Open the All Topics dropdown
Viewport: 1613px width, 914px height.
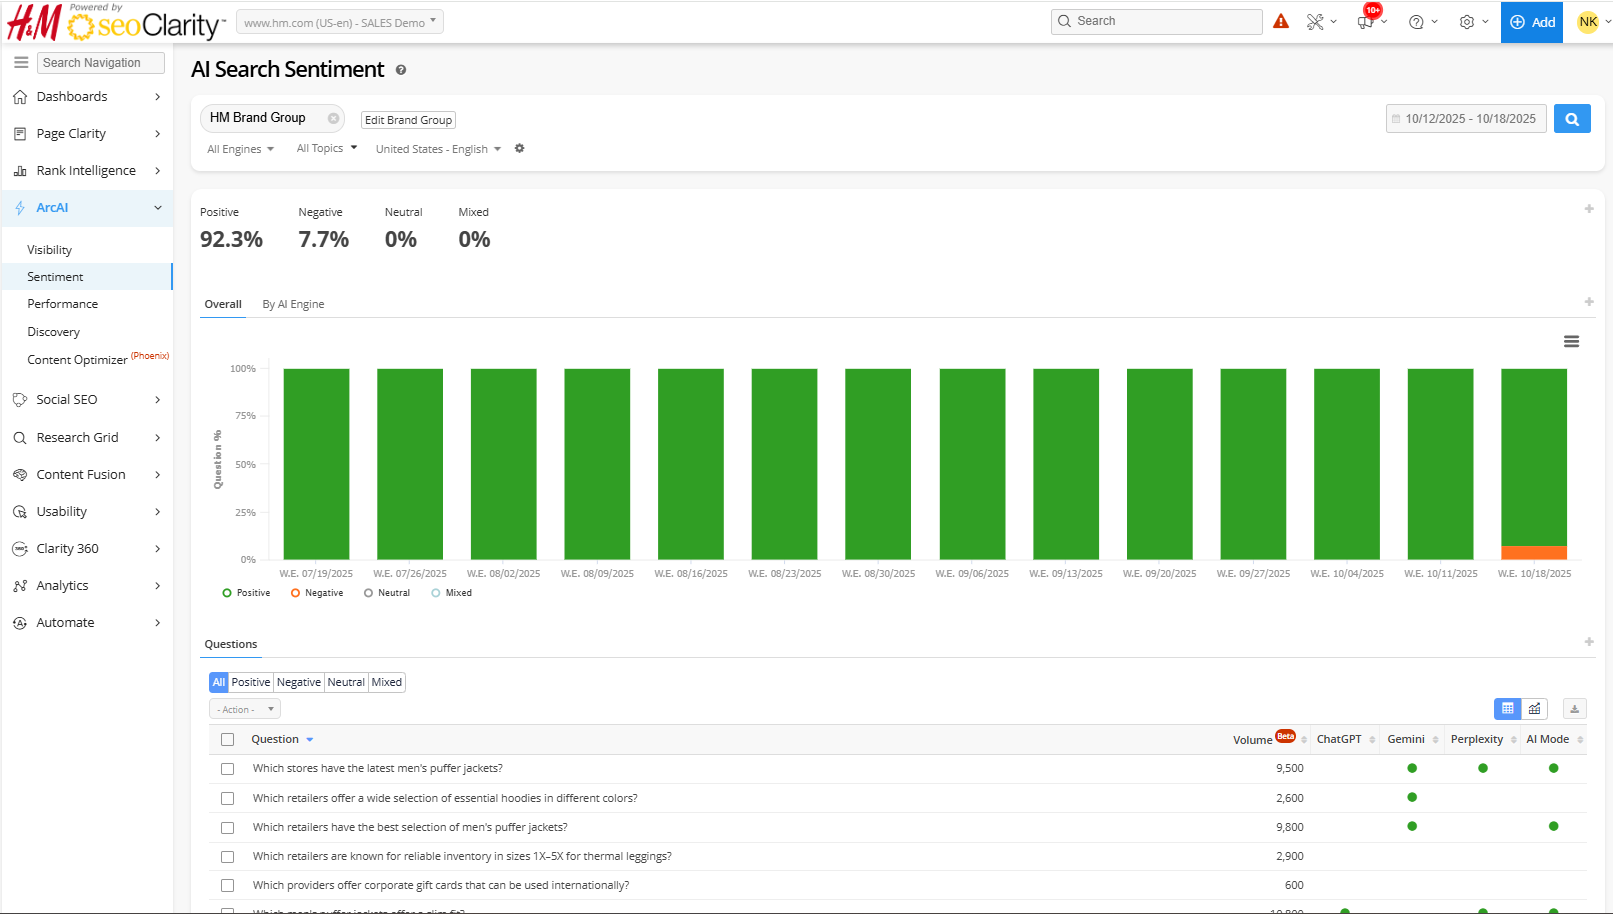click(326, 149)
